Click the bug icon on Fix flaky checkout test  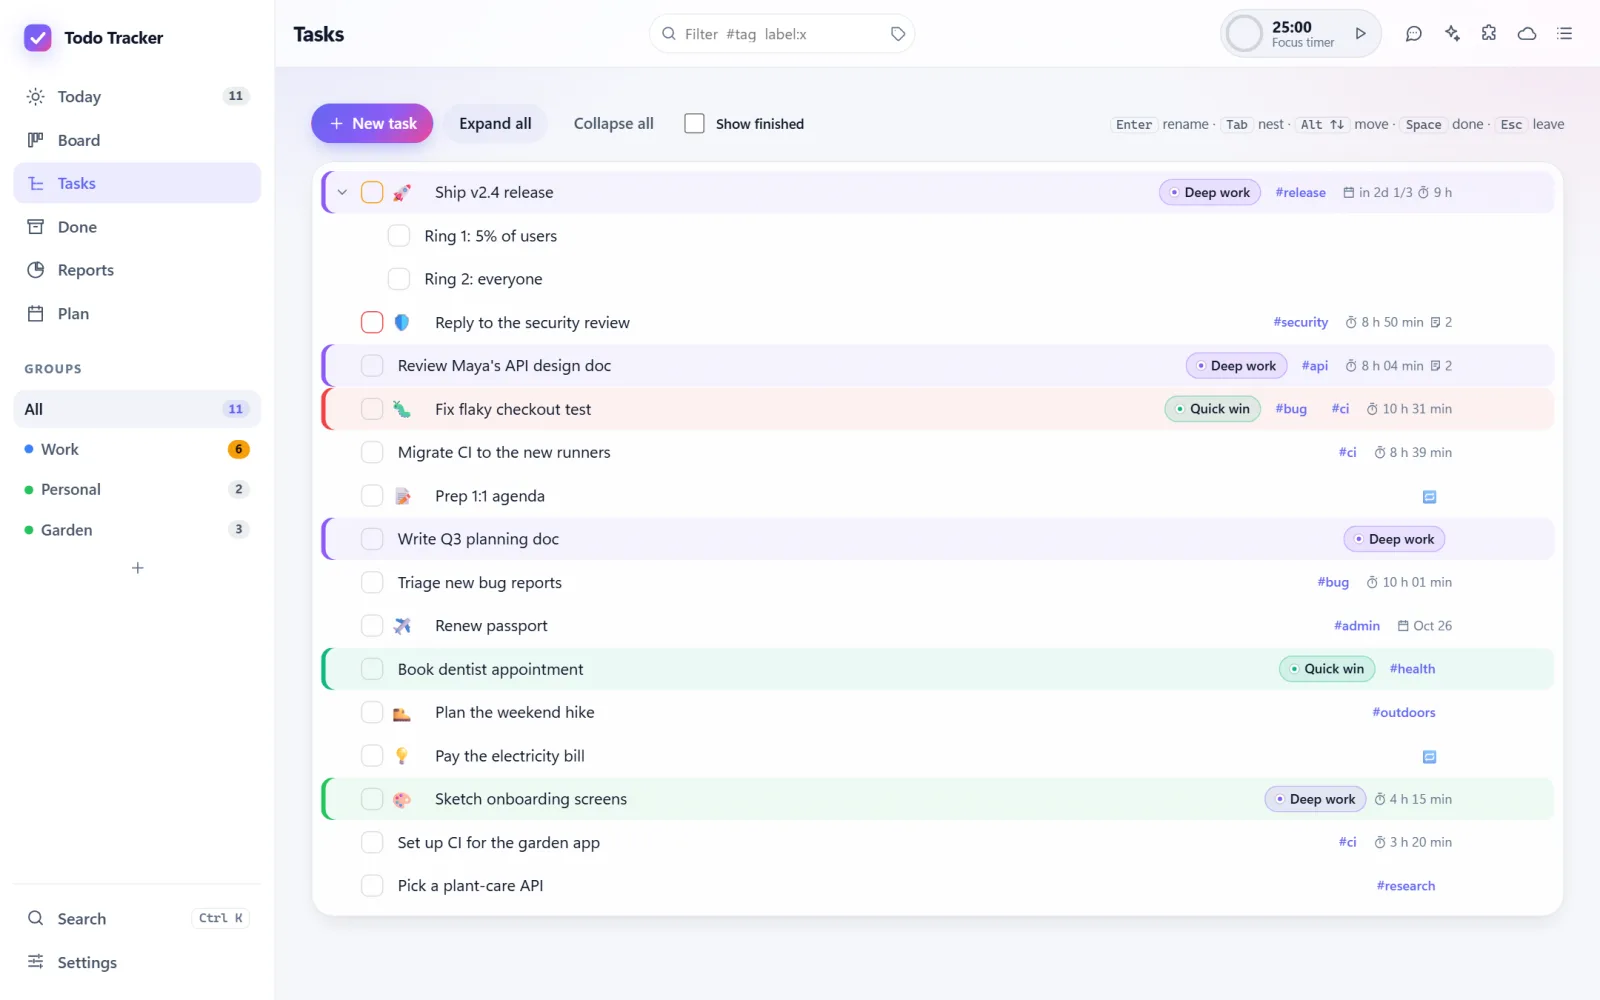[x=402, y=409]
